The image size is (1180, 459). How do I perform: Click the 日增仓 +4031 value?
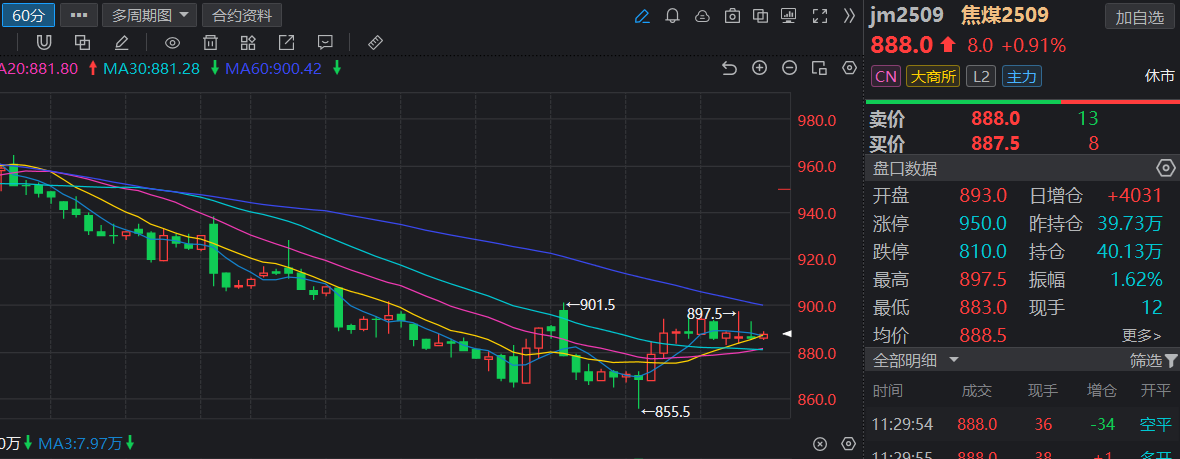[x=1135, y=196]
